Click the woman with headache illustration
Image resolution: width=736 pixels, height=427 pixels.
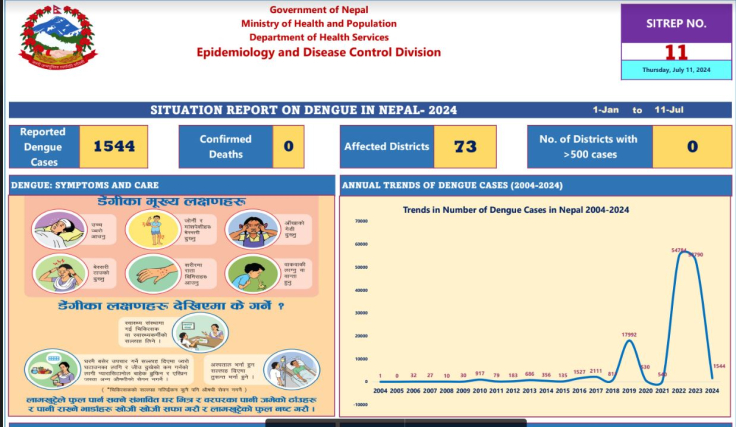(x=60, y=274)
